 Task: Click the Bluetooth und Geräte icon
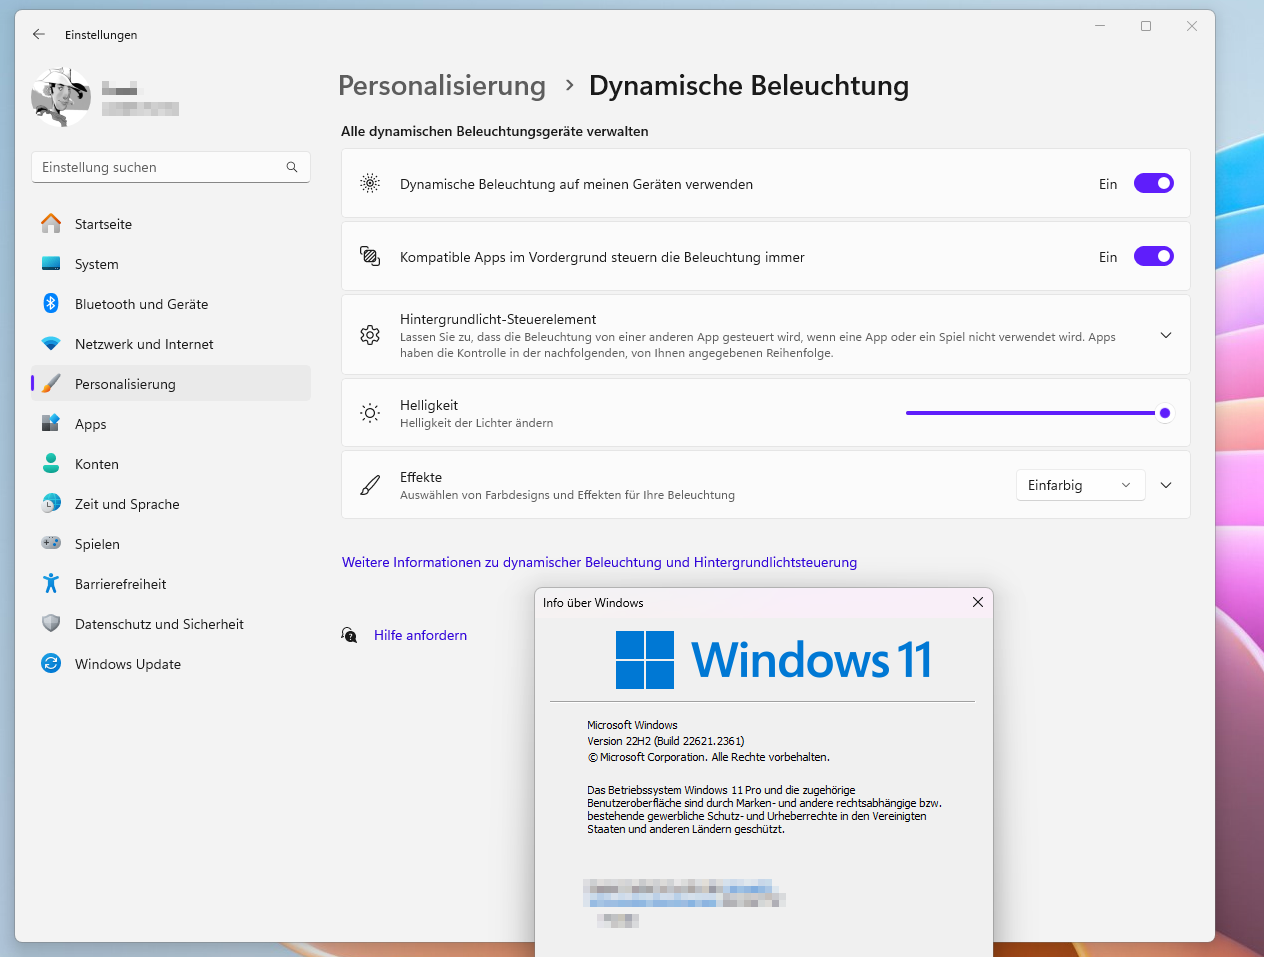click(x=51, y=303)
